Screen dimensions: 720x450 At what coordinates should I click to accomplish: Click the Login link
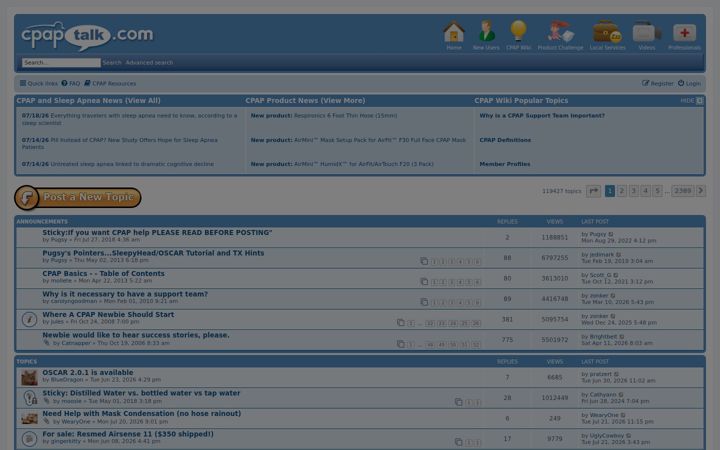[x=689, y=83]
